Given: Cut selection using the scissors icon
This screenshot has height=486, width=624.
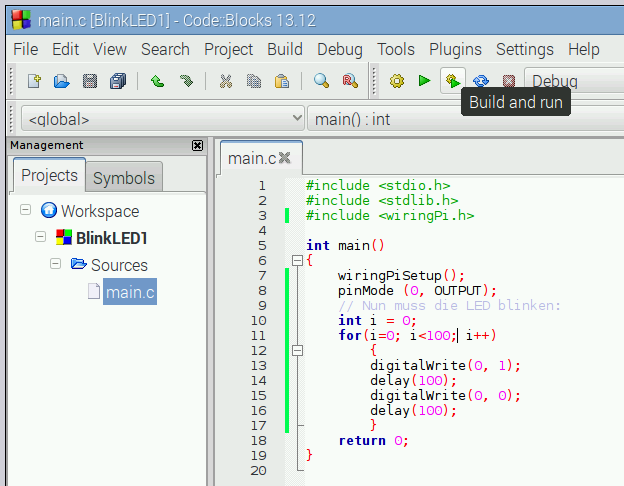Looking at the screenshot, I should click(226, 81).
